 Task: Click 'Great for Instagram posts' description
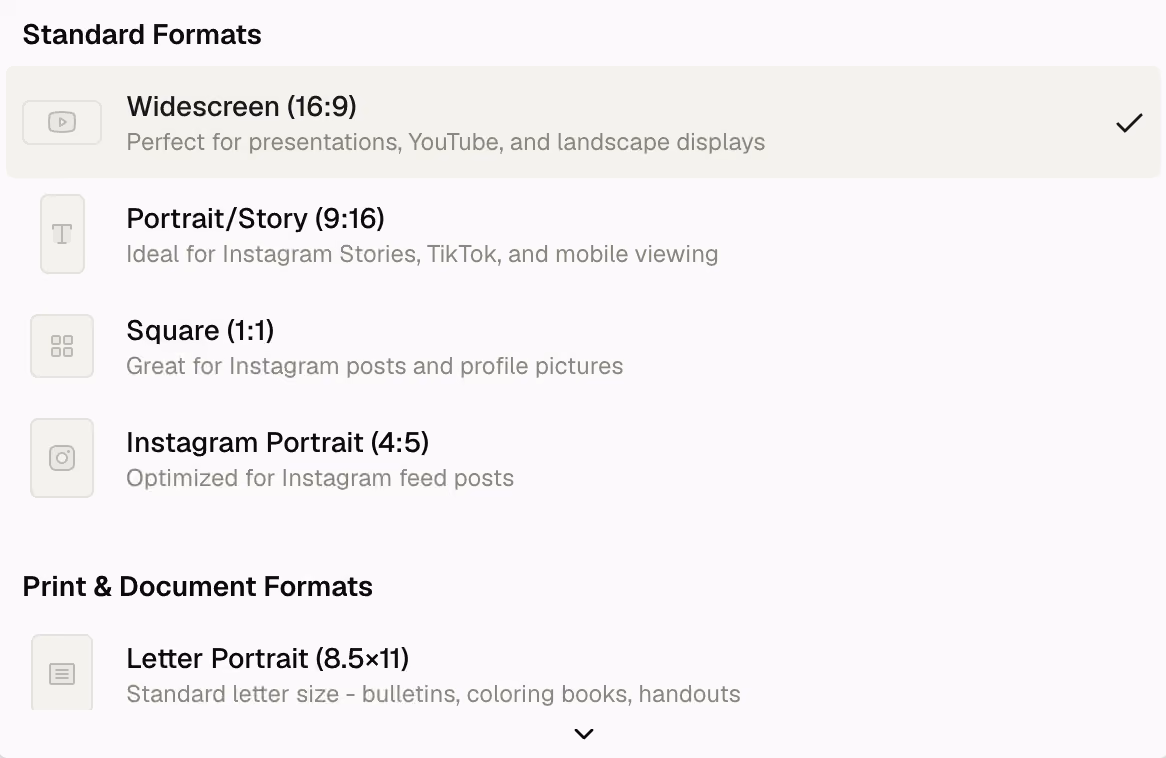[375, 366]
